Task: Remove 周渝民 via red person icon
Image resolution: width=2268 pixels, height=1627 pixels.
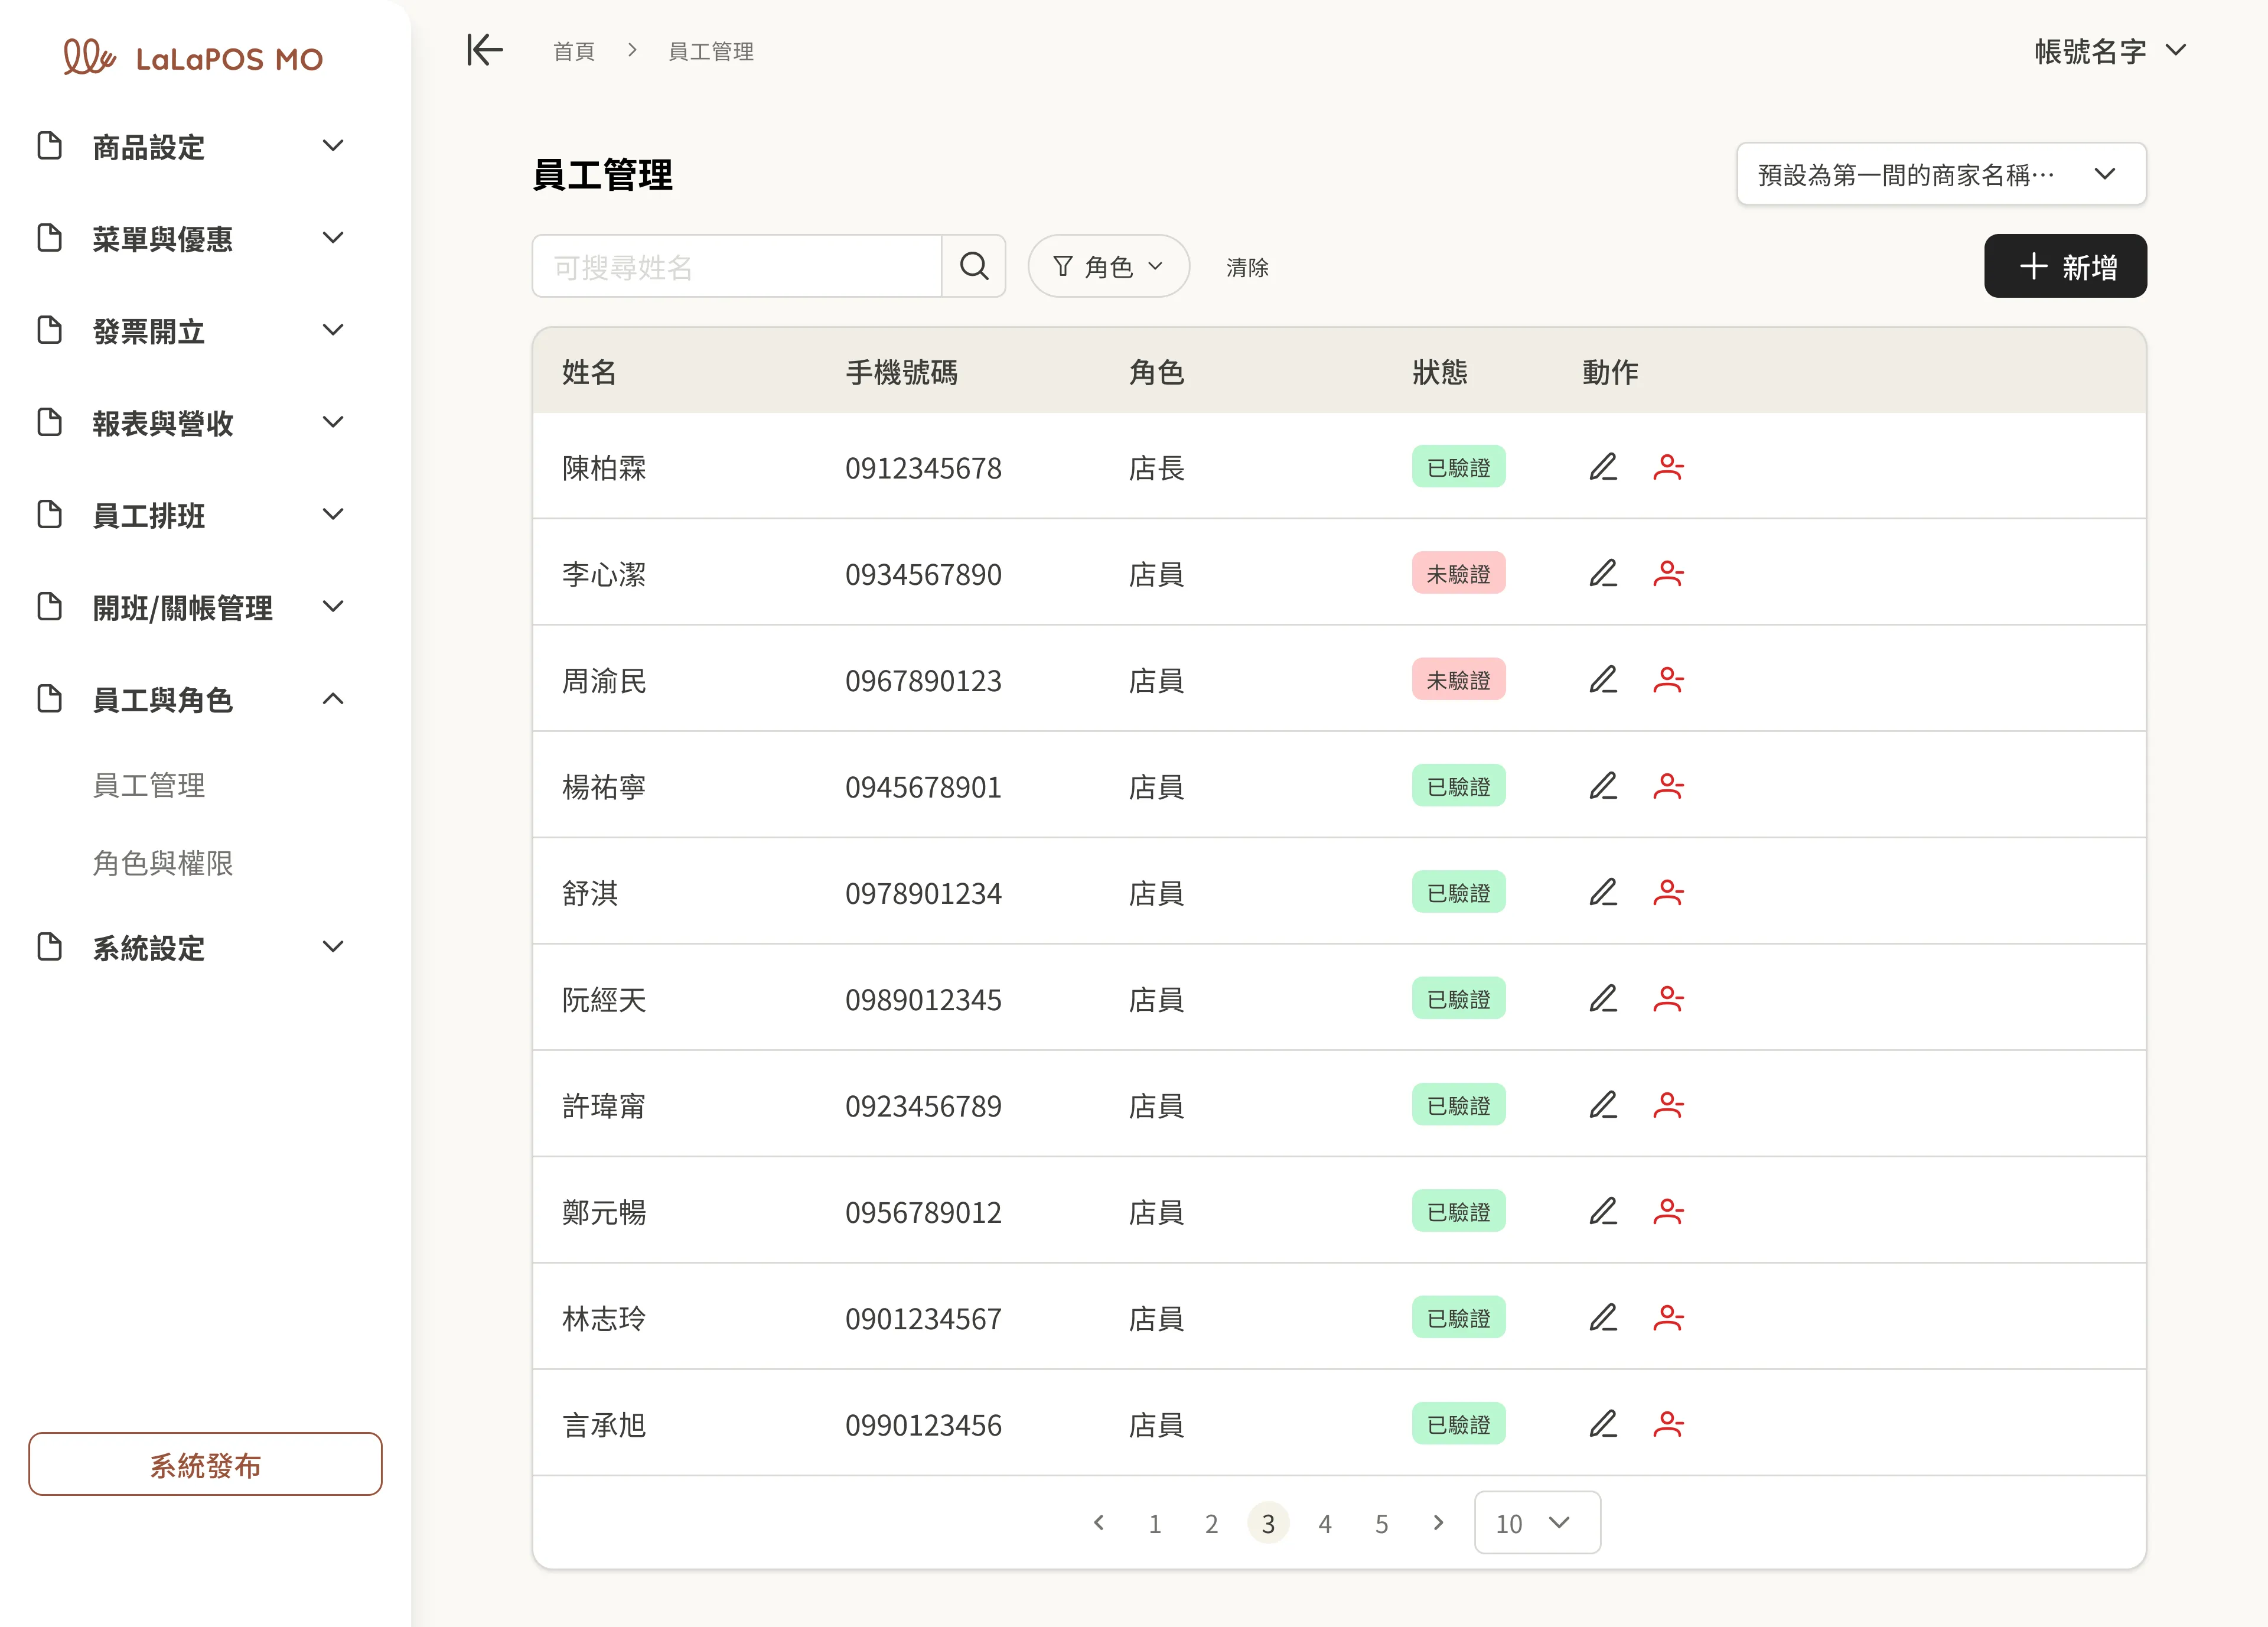Action: [1669, 679]
